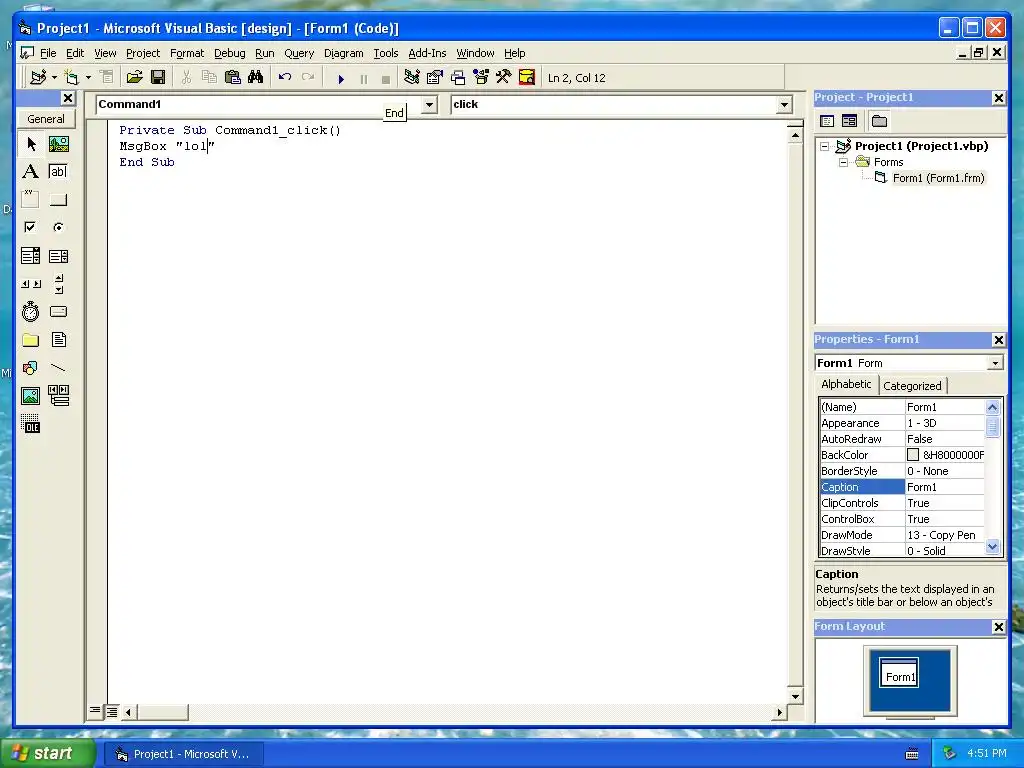Select the OptionButton control tool
Image resolution: width=1024 pixels, height=768 pixels.
(x=59, y=227)
